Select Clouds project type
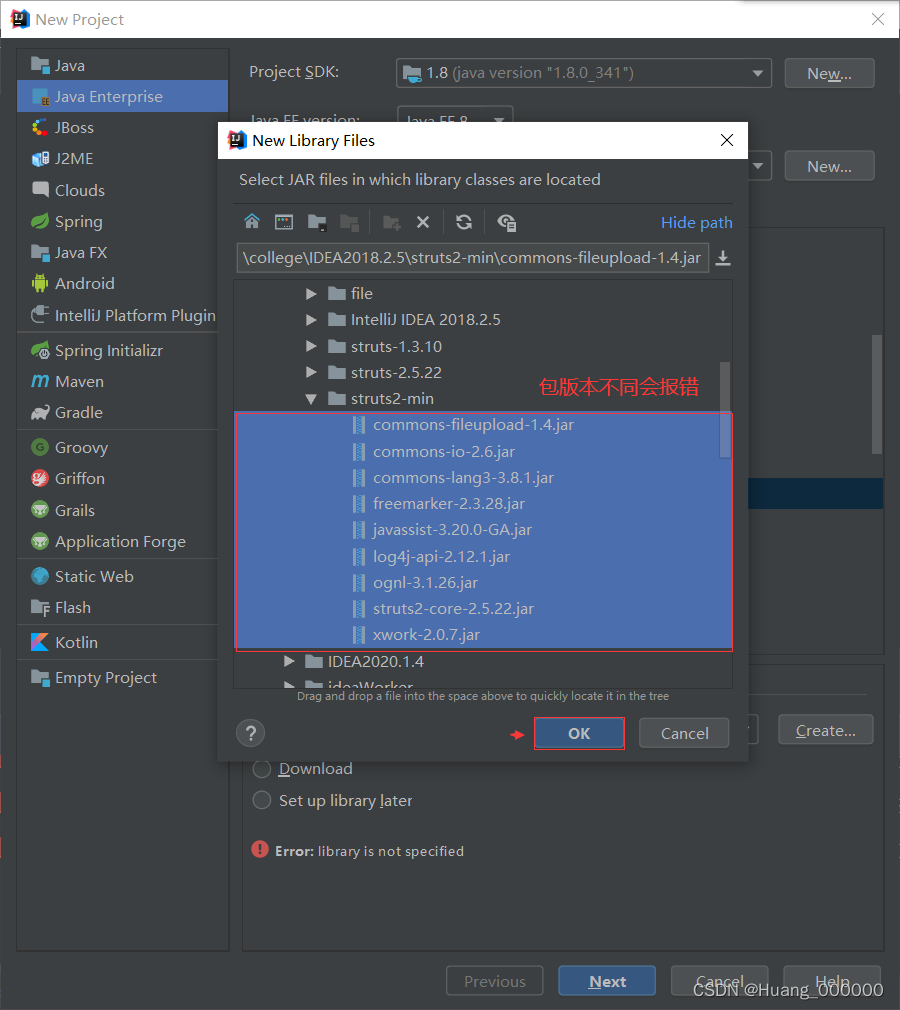The width and height of the screenshot is (900, 1010). tap(122, 190)
